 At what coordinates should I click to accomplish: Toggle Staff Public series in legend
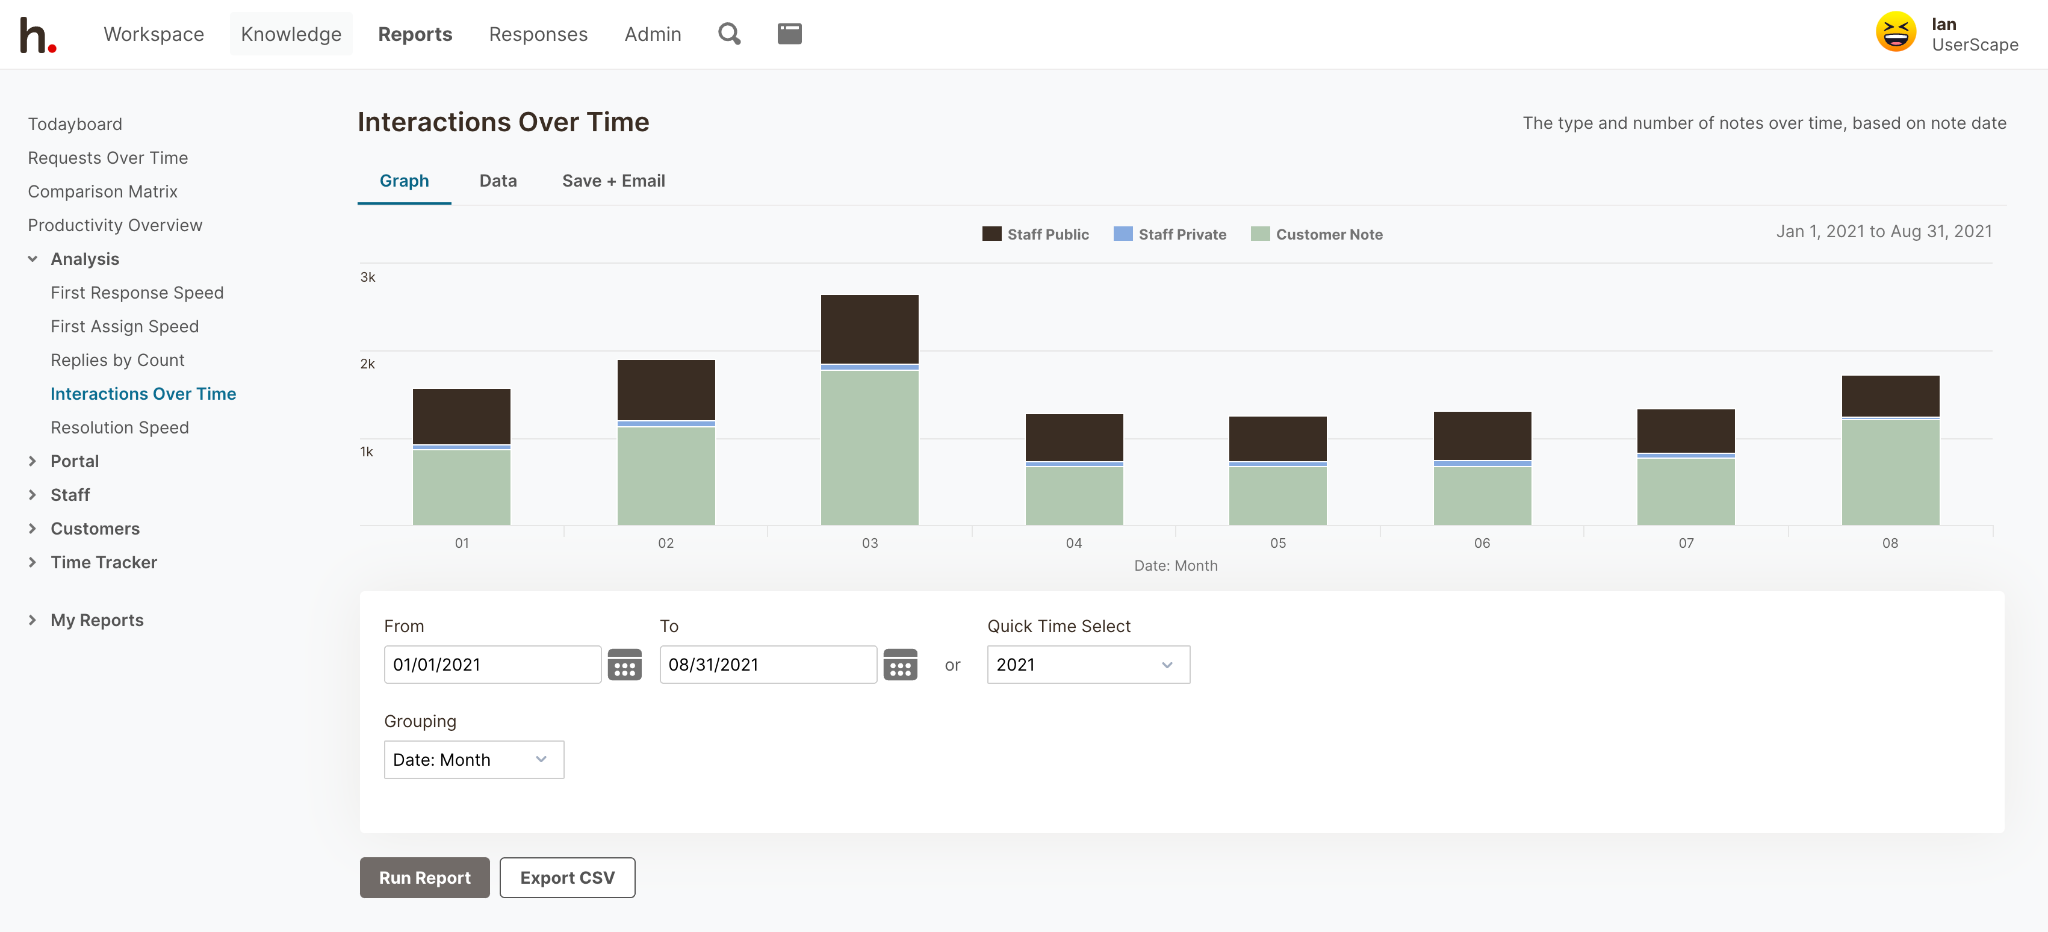click(x=1036, y=234)
